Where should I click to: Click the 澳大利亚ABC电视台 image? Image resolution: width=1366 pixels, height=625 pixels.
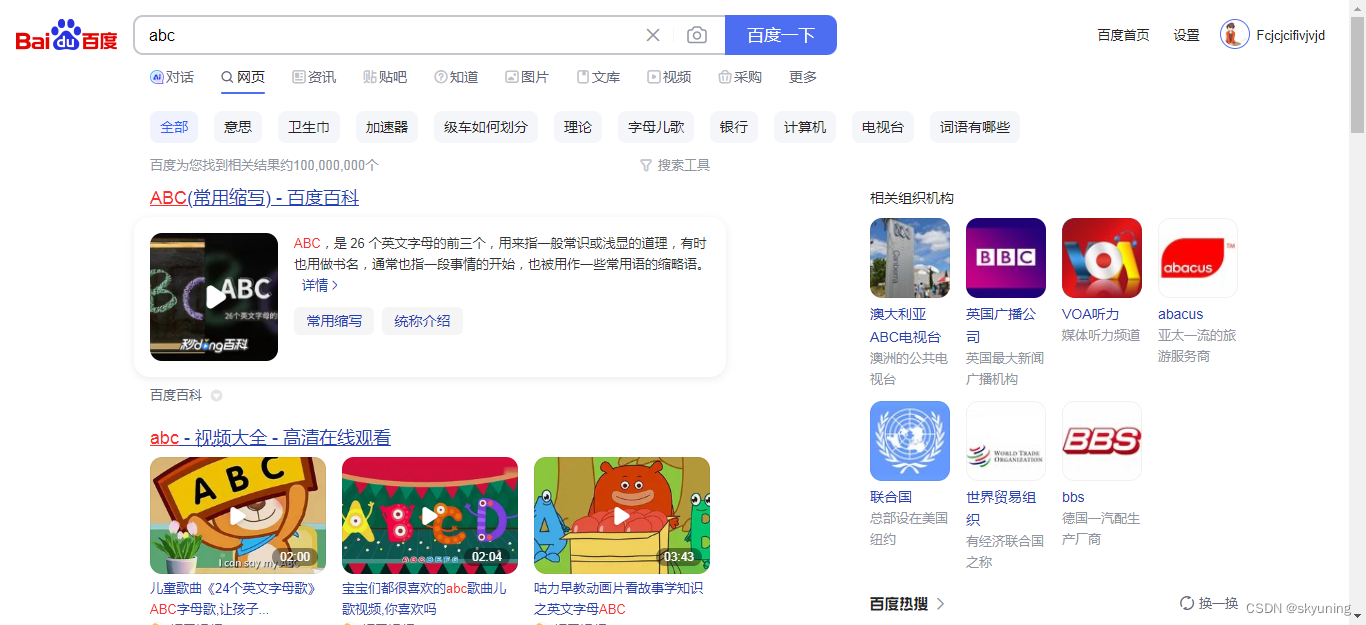tap(910, 258)
